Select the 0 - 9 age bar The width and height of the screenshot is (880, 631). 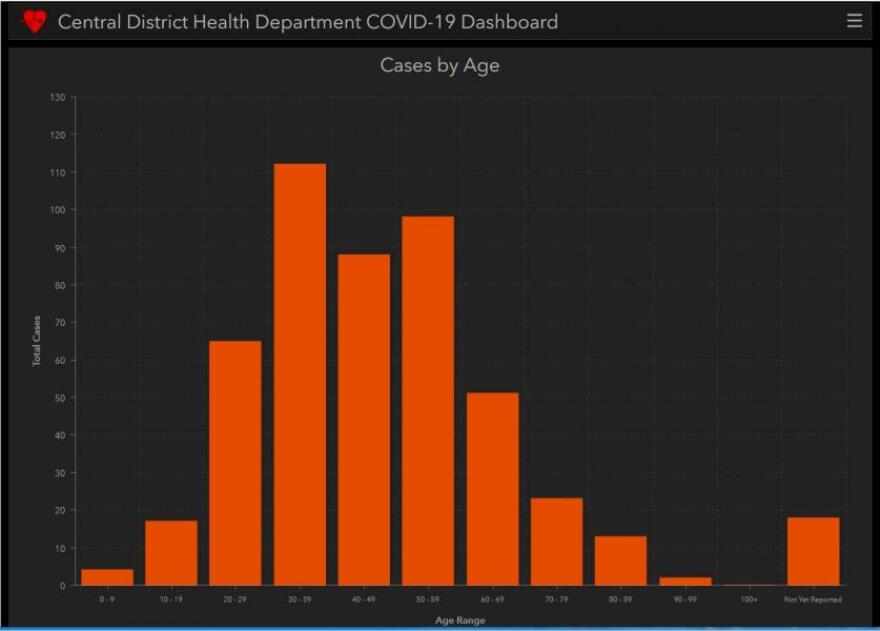pos(107,577)
